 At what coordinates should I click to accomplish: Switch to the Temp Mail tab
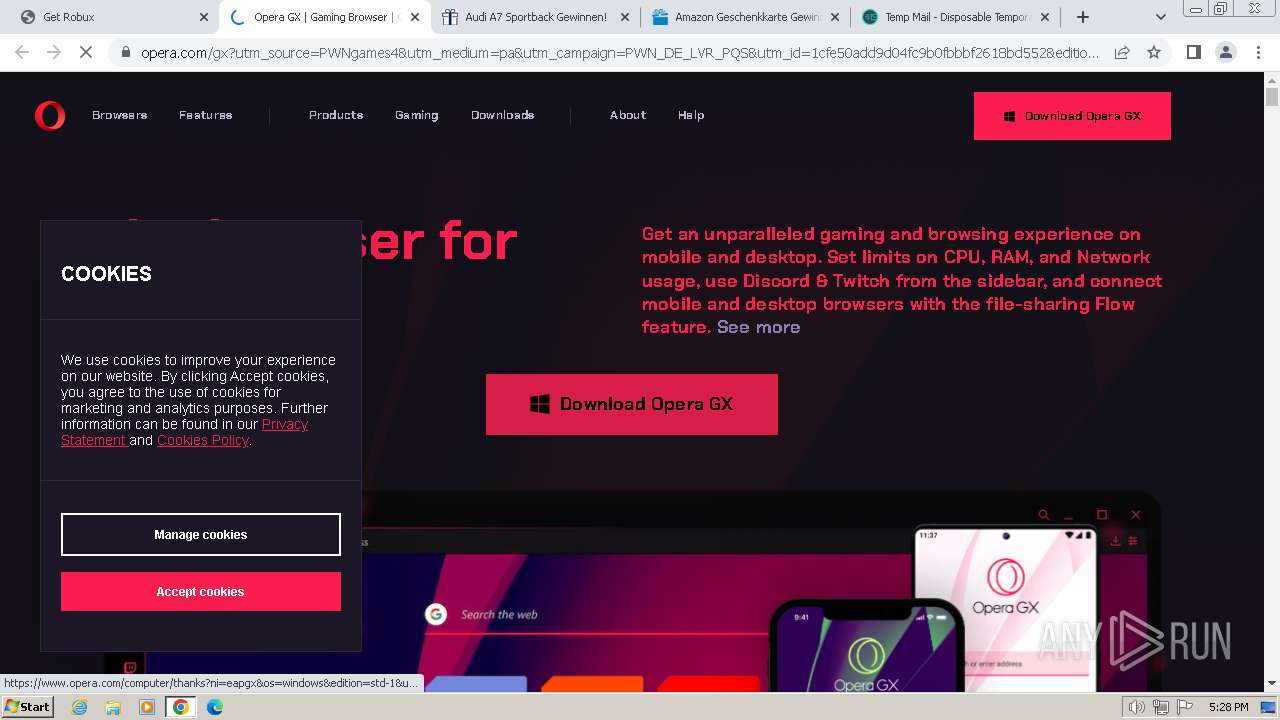956,17
